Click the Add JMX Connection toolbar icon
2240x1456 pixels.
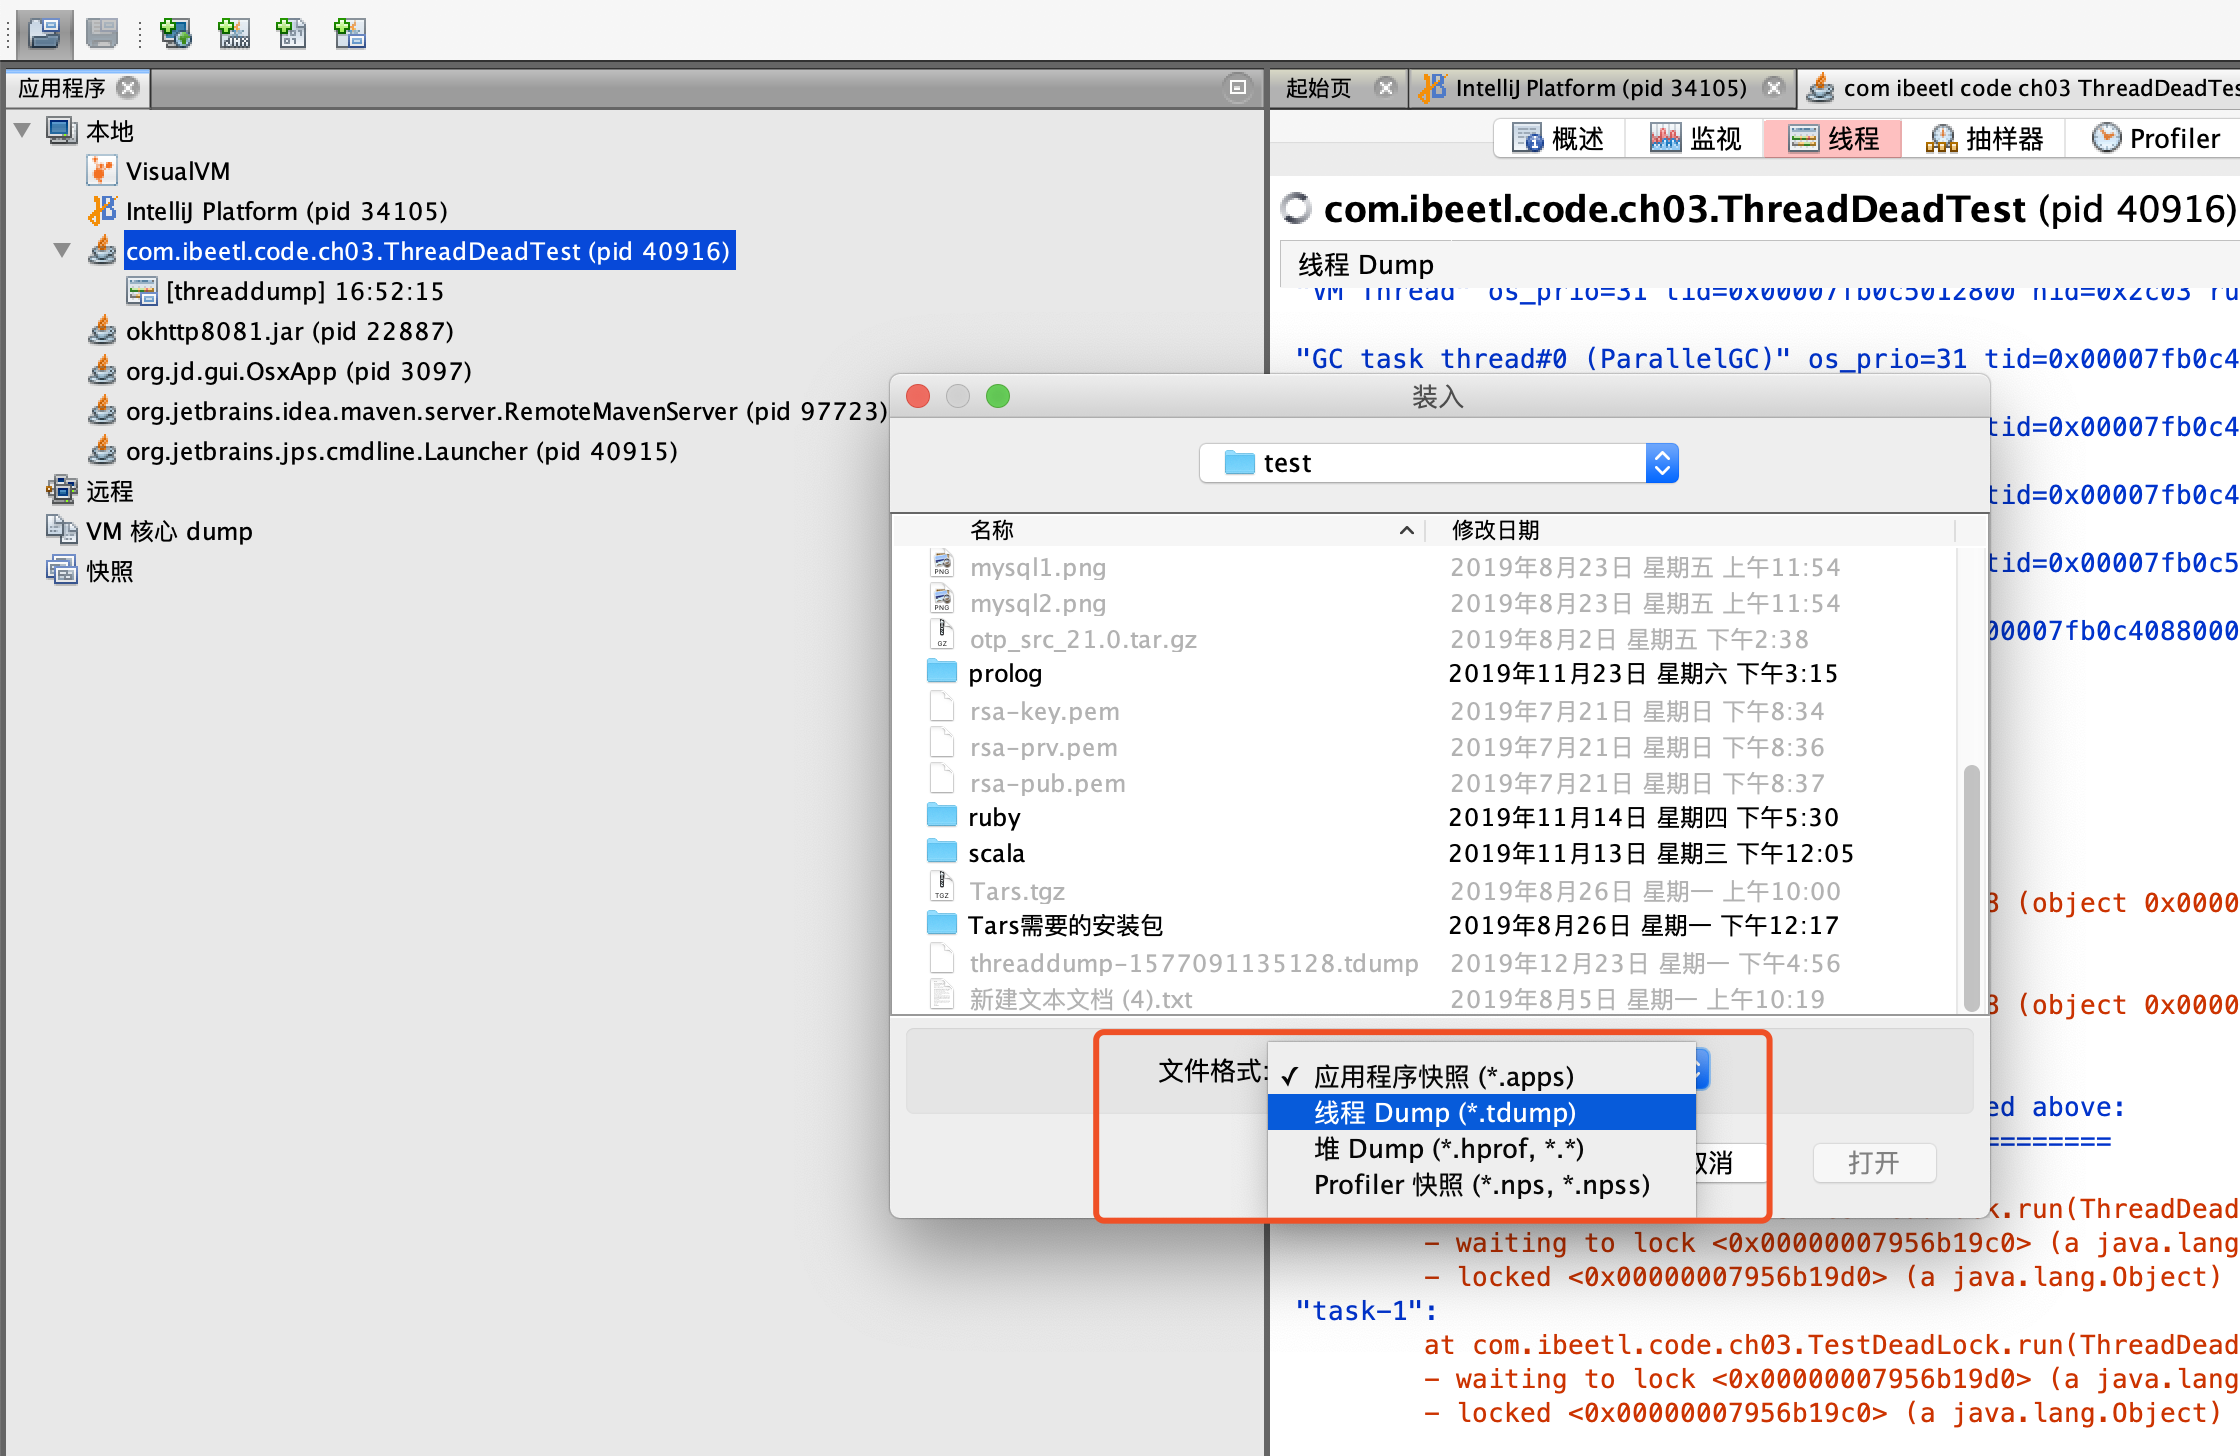point(234,33)
